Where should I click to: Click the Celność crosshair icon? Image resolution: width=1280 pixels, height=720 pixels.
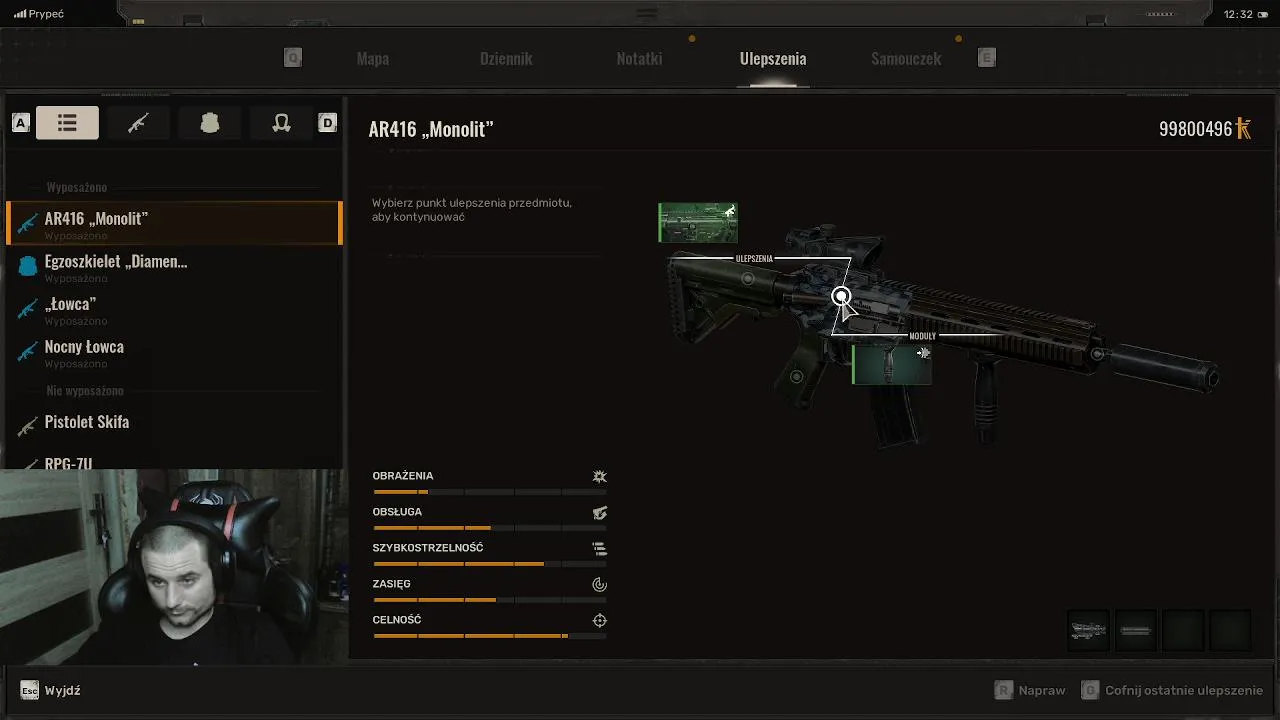click(x=599, y=621)
